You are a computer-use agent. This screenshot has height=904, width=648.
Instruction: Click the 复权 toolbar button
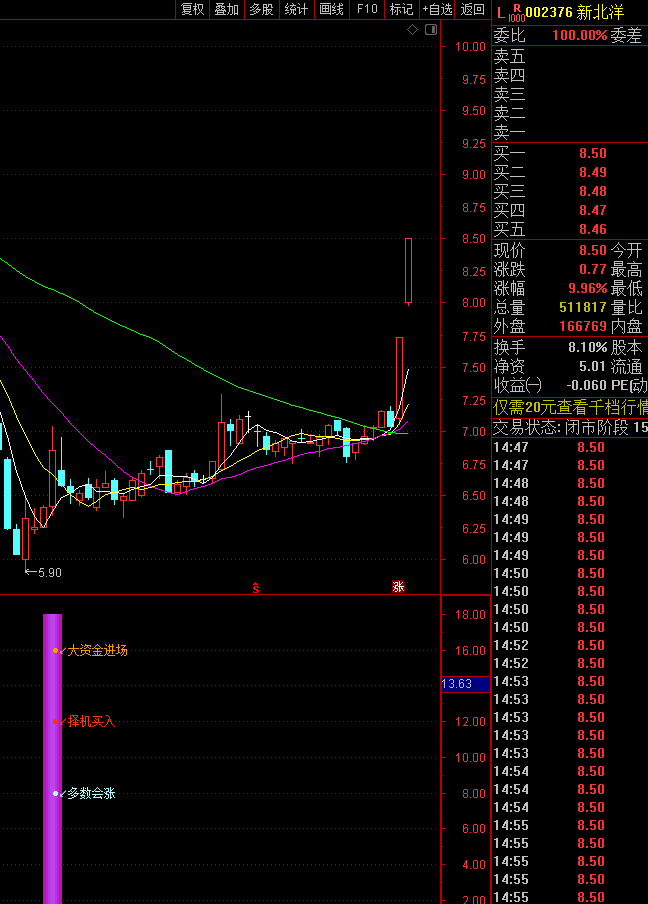tap(193, 9)
